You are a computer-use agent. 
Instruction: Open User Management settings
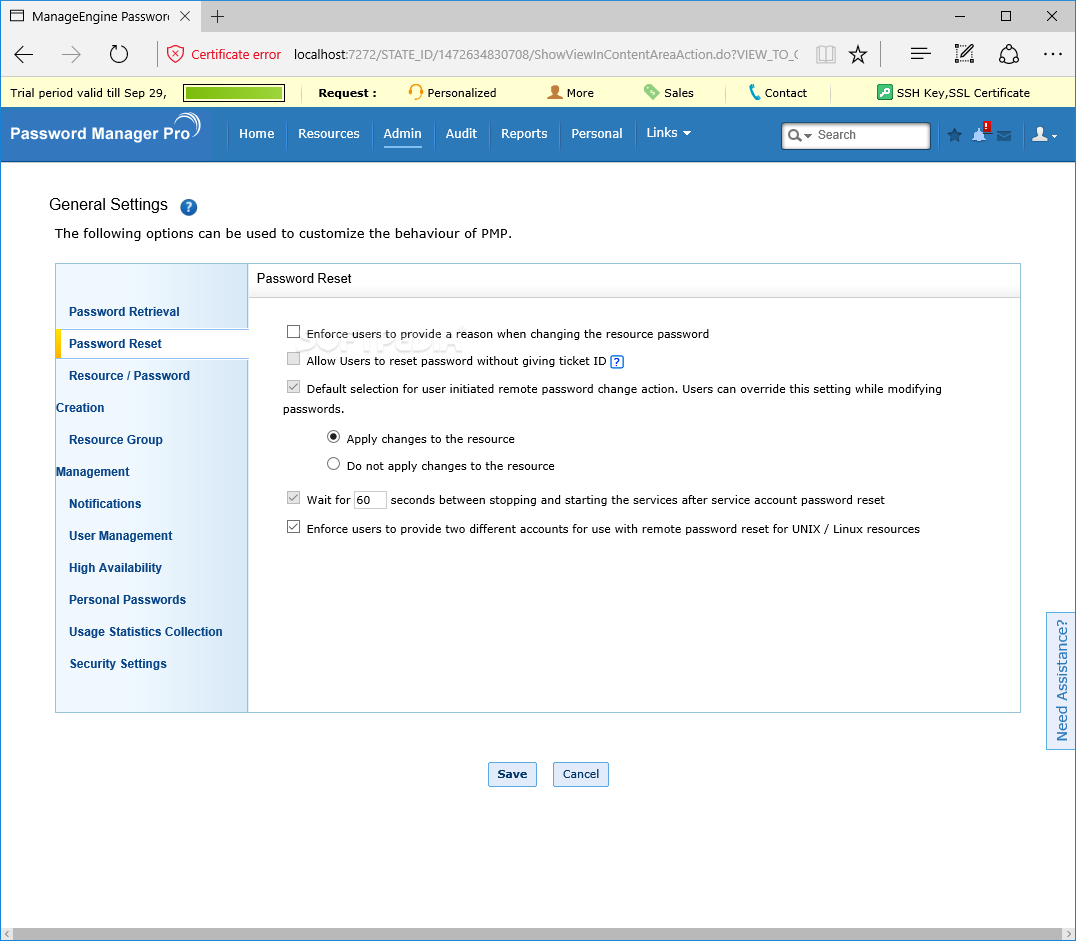121,536
